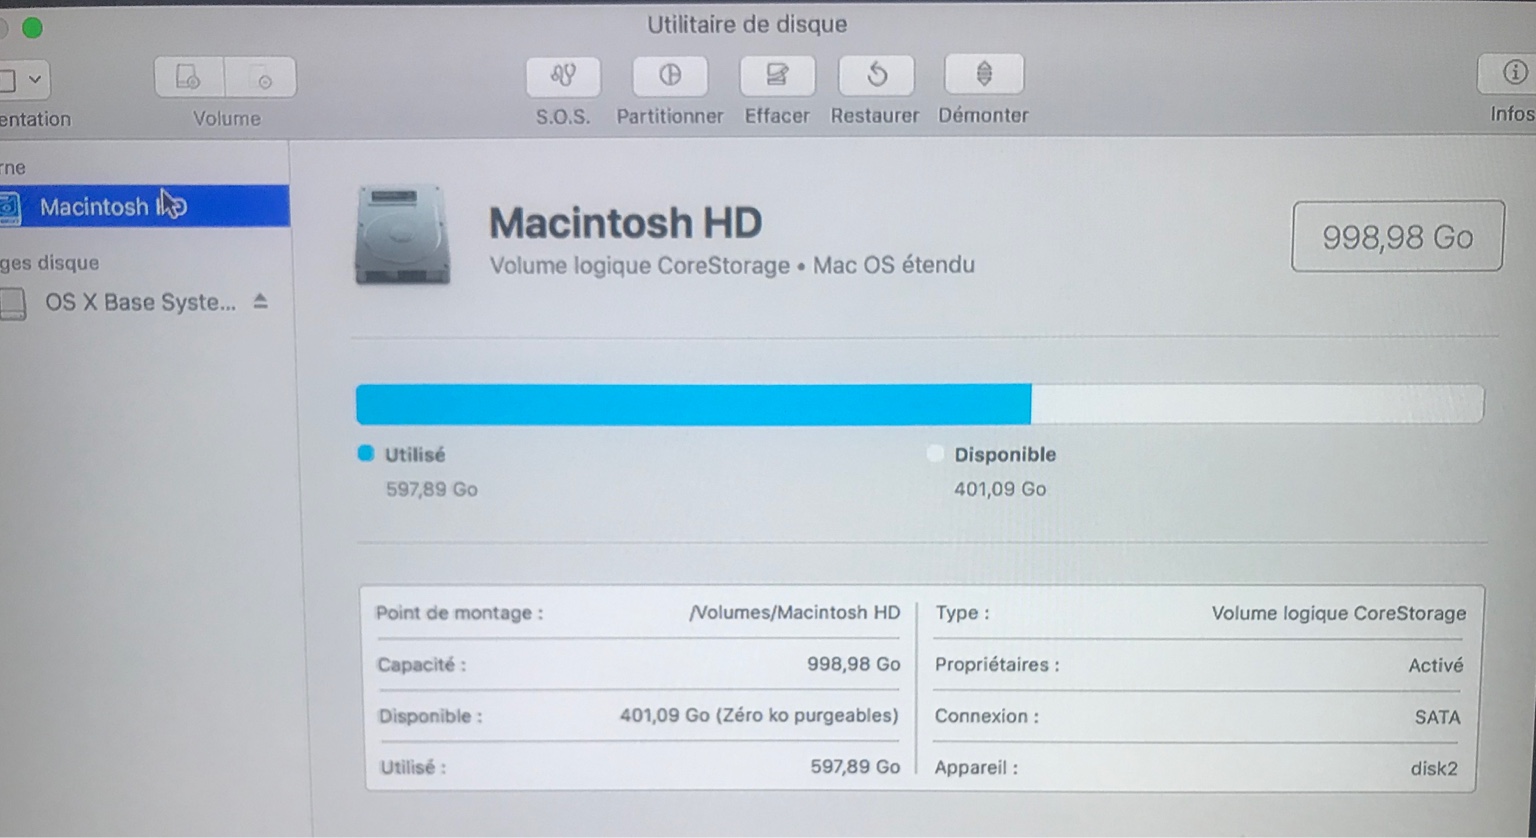Click the 401,09 Go value under Disponible
This screenshot has height=838, width=1536.
(1000, 489)
